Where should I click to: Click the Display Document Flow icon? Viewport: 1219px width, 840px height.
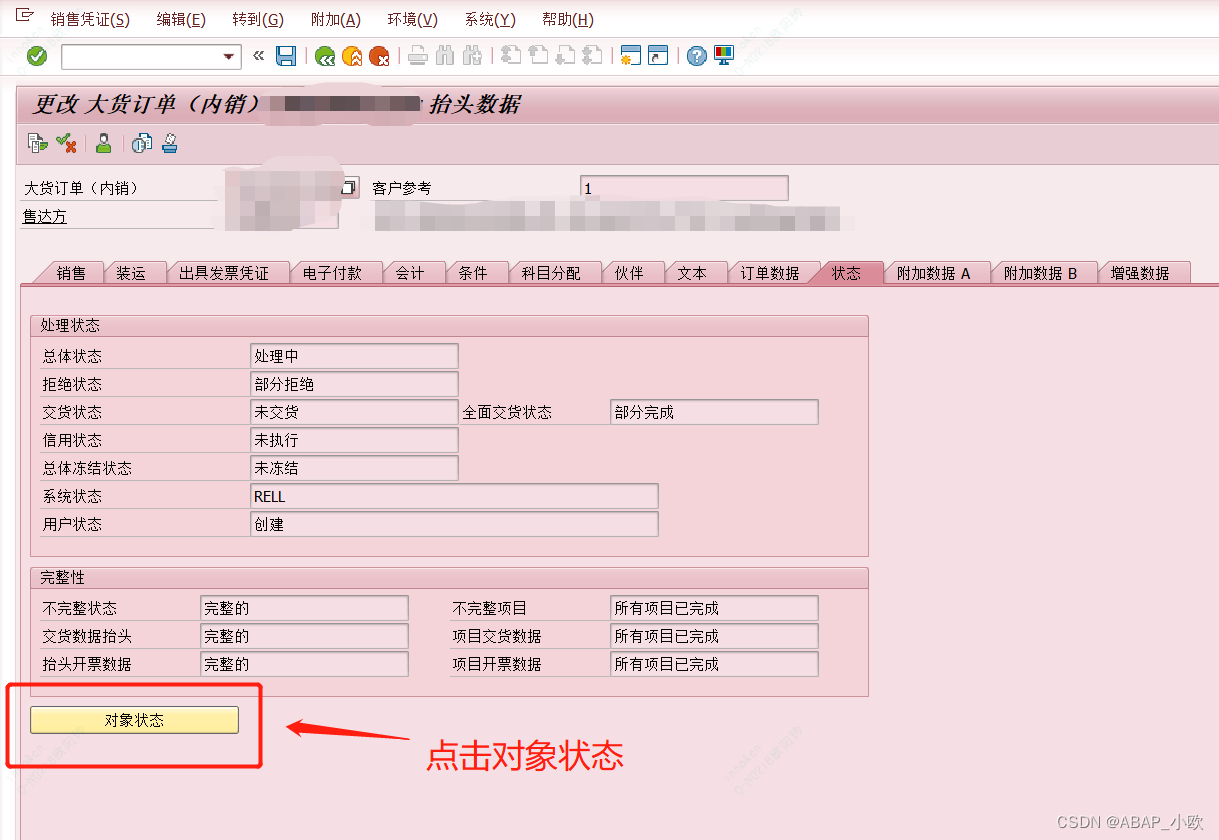[x=141, y=143]
